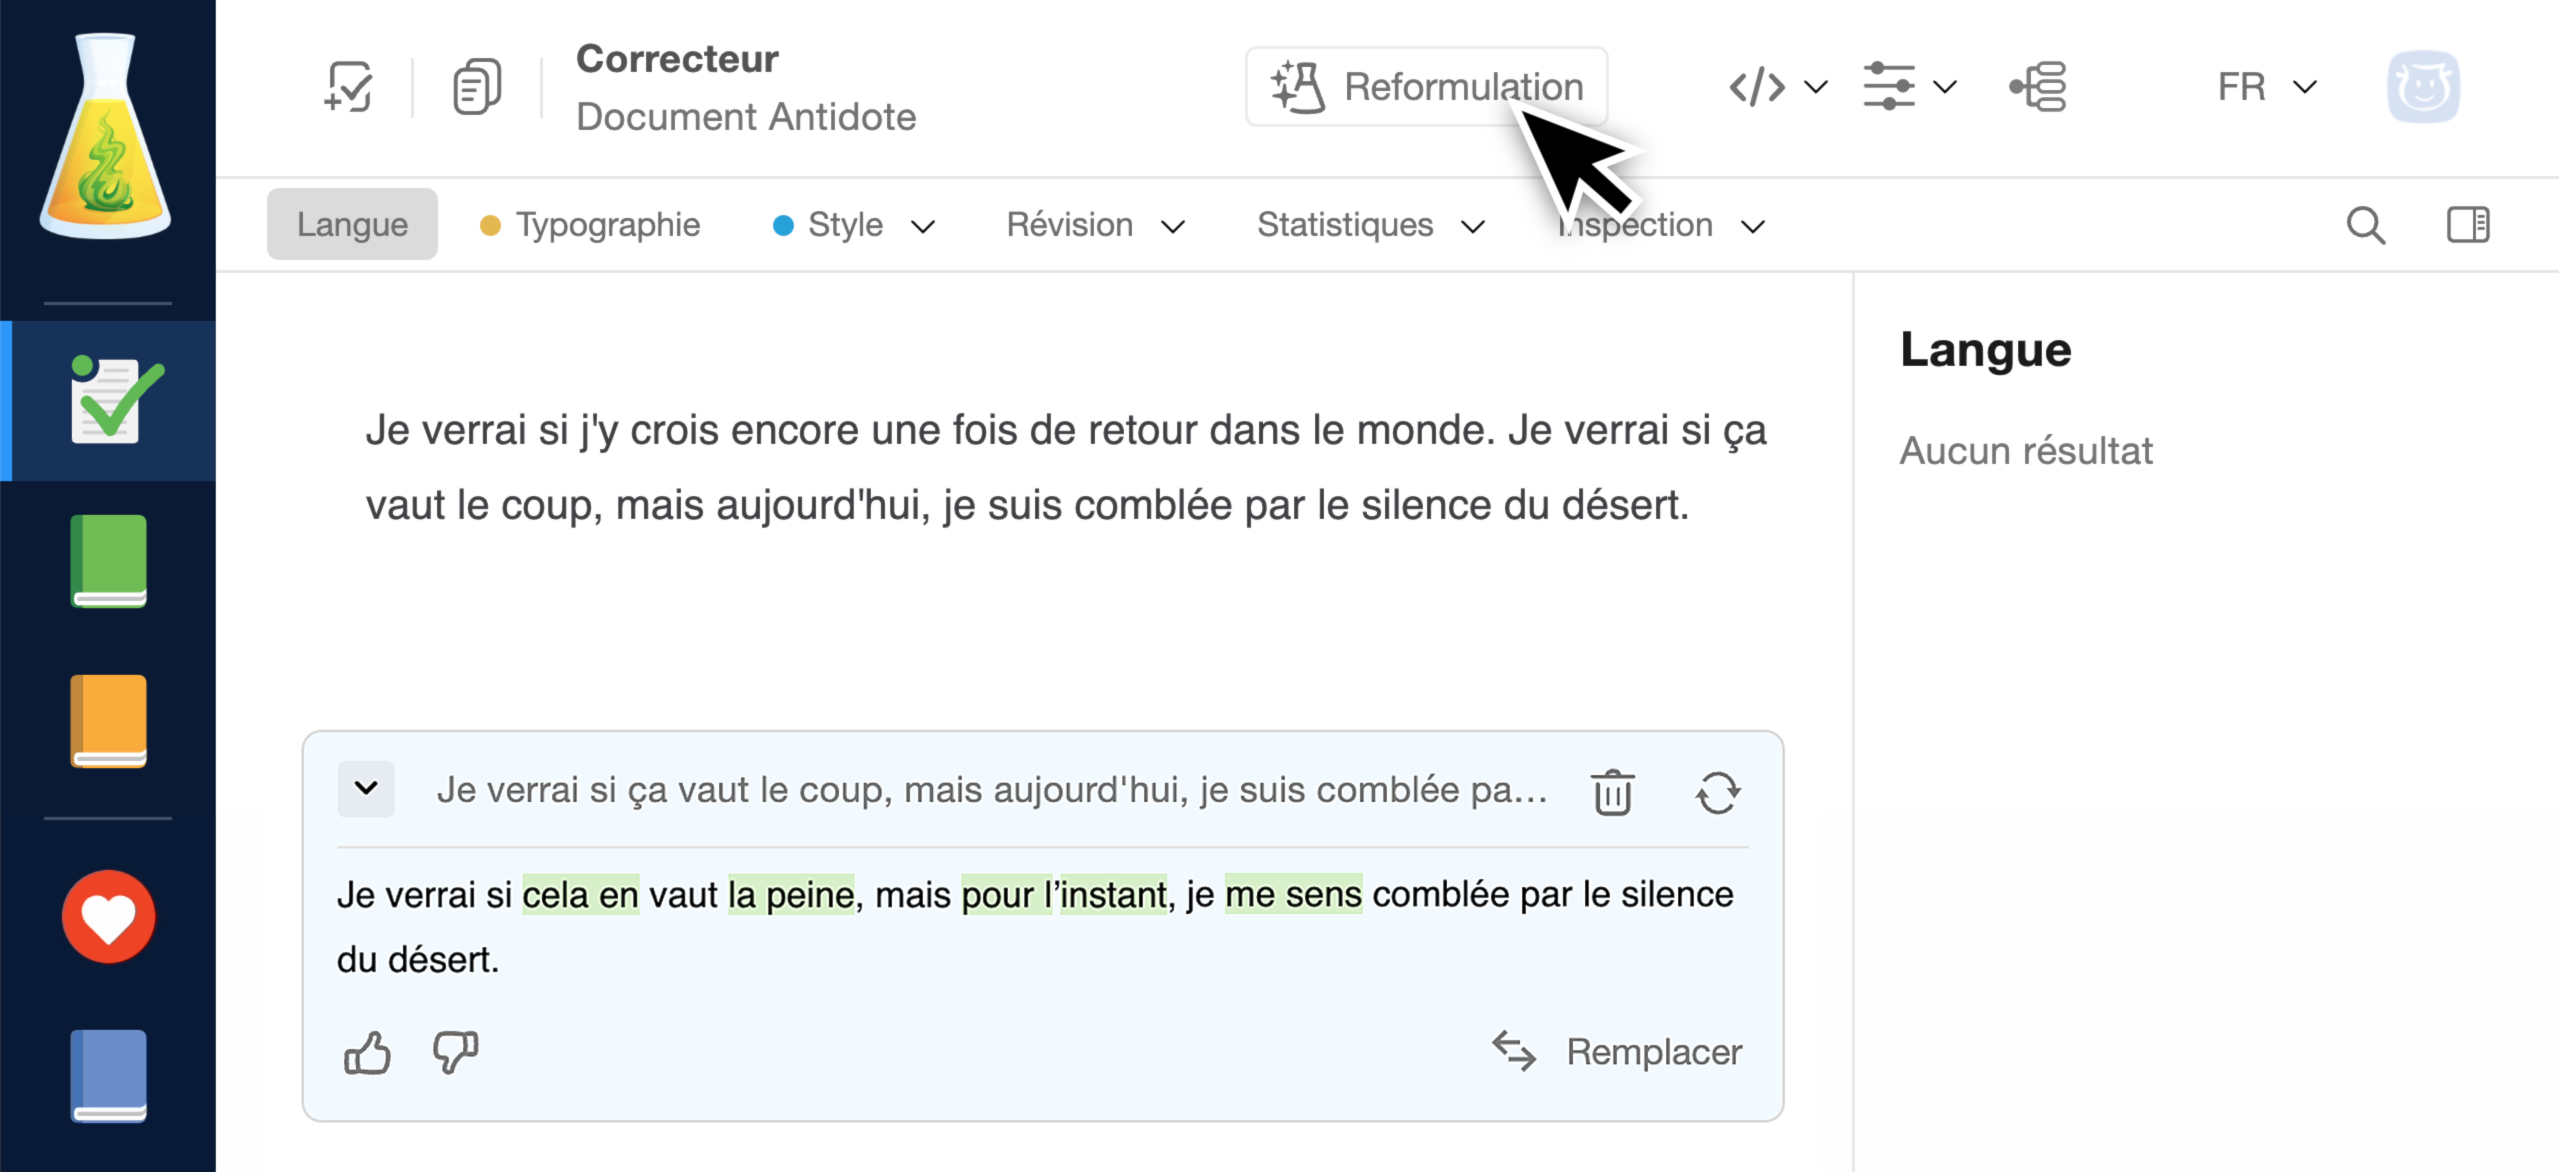Image resolution: width=2559 pixels, height=1172 pixels.
Task: Click Remplacer to apply the reformulation
Action: pyautogui.click(x=1617, y=1052)
